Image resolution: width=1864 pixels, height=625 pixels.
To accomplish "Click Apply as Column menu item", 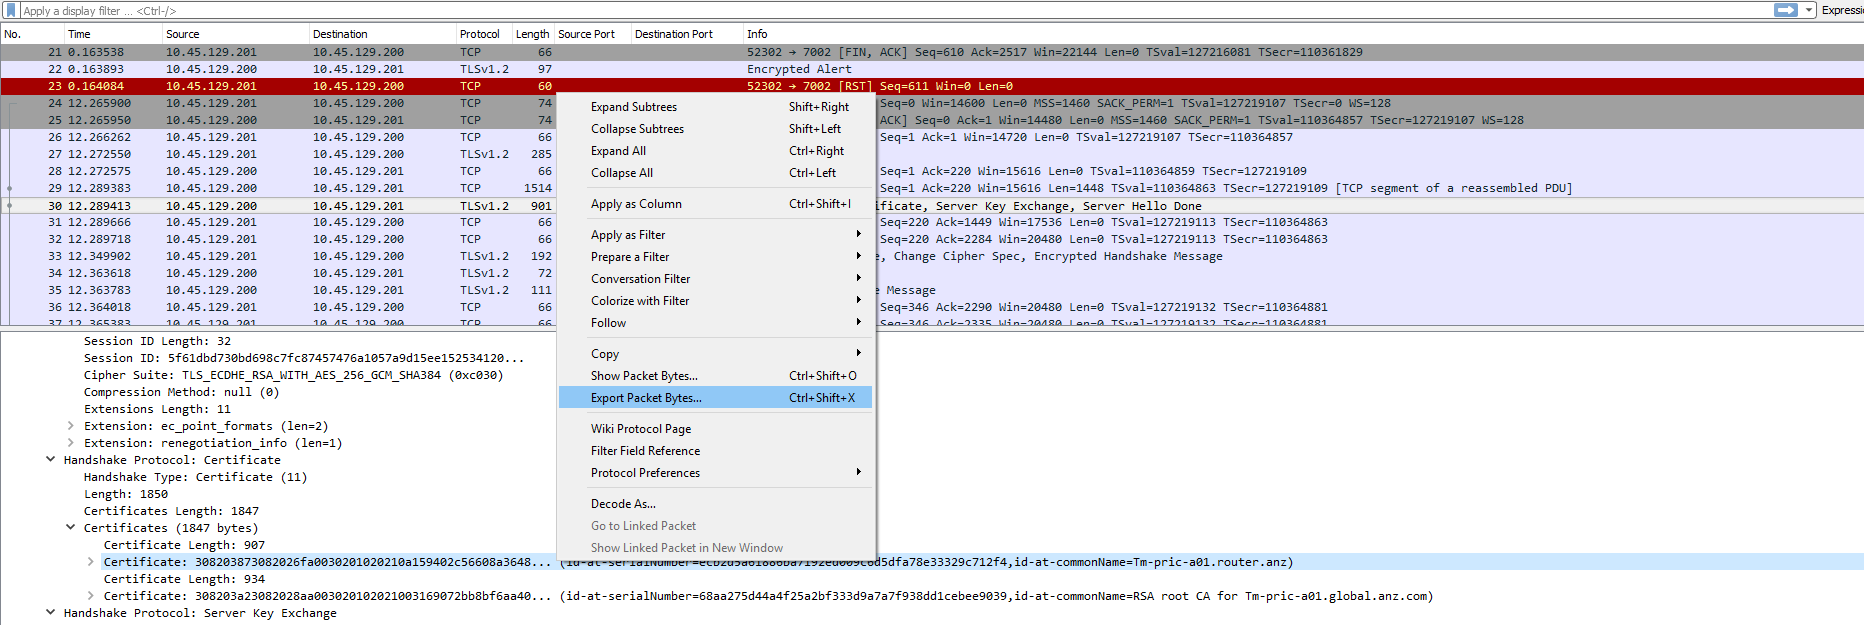I will tap(636, 204).
